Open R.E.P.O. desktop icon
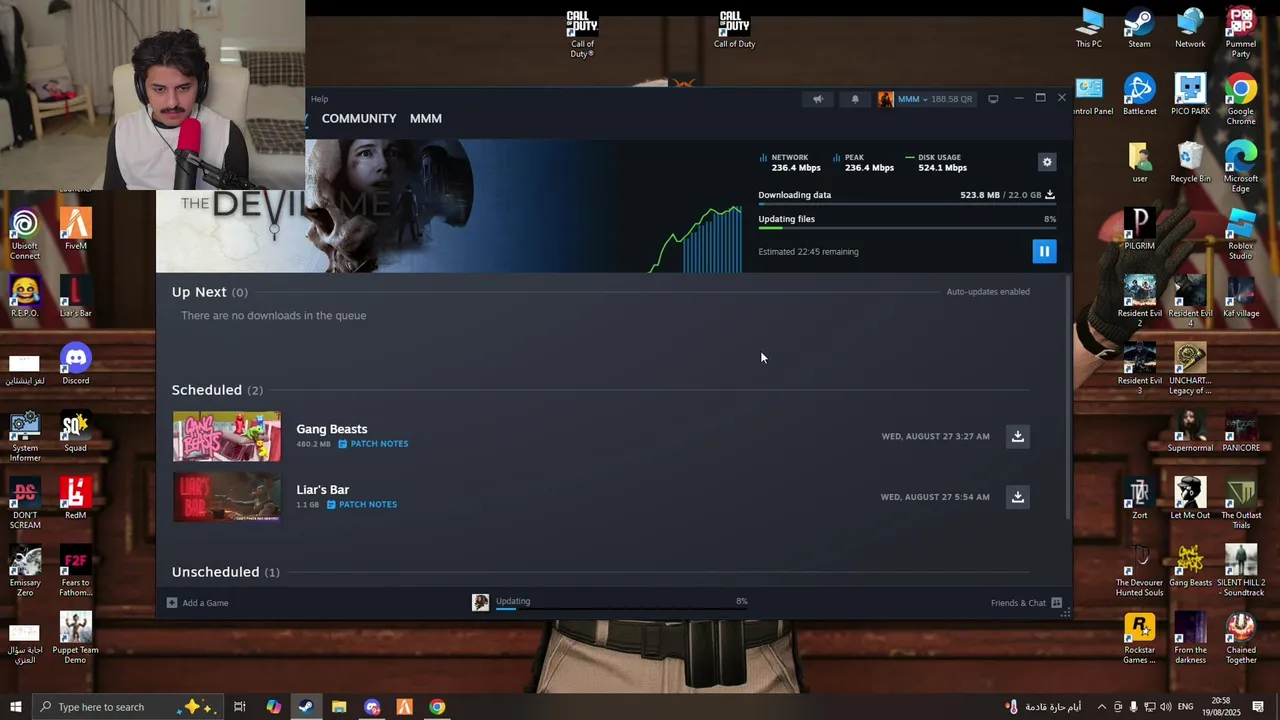 (x=25, y=297)
